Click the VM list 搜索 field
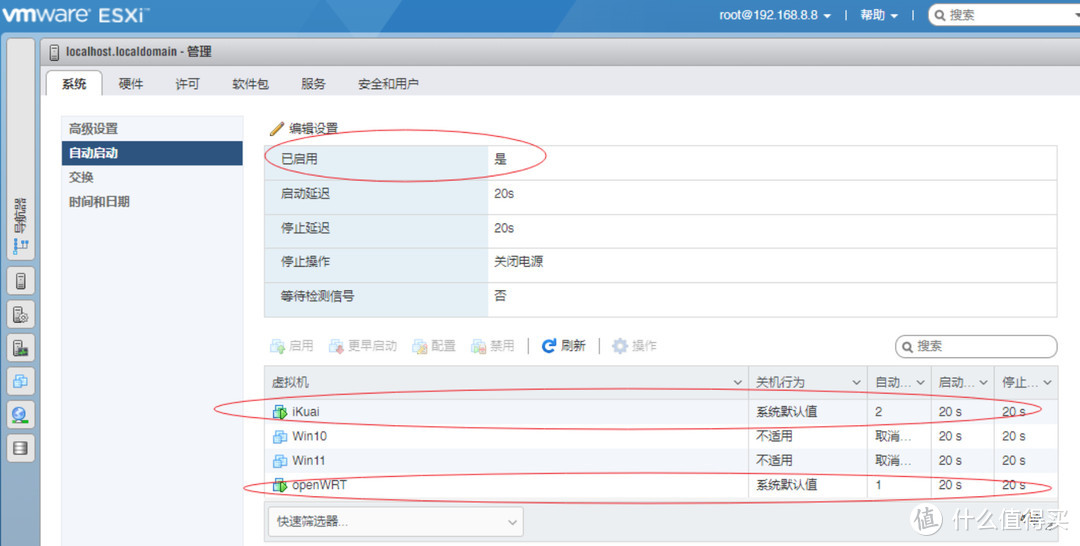Viewport: 1080px width, 546px height. [x=976, y=346]
